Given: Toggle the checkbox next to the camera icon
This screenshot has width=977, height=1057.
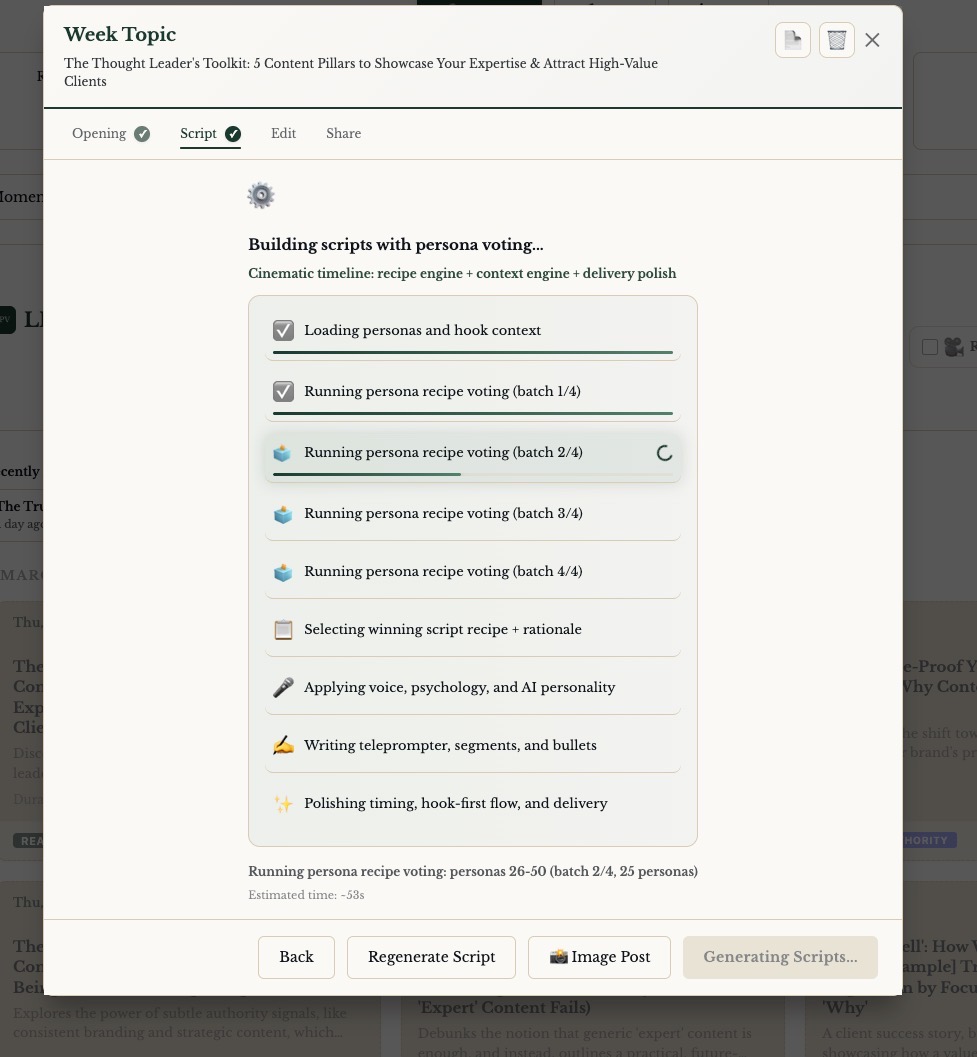Looking at the screenshot, I should (929, 347).
